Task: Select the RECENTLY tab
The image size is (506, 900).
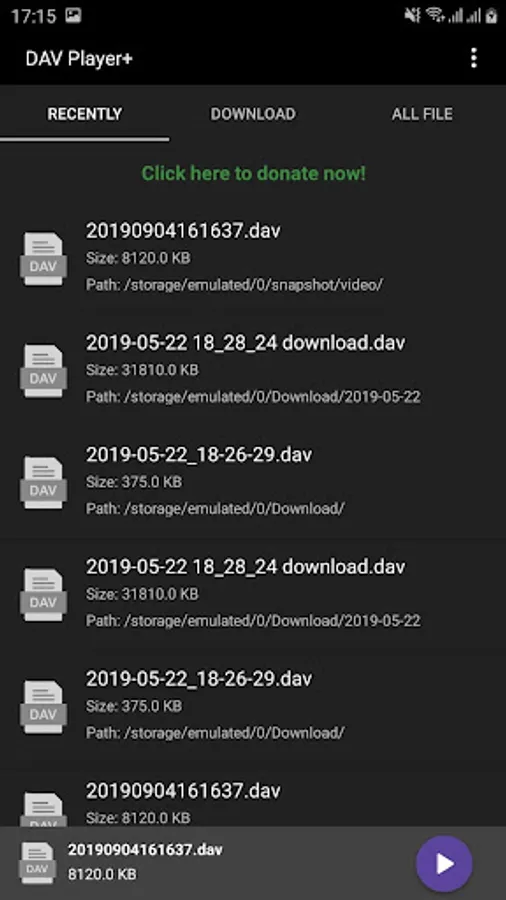Action: pos(84,114)
